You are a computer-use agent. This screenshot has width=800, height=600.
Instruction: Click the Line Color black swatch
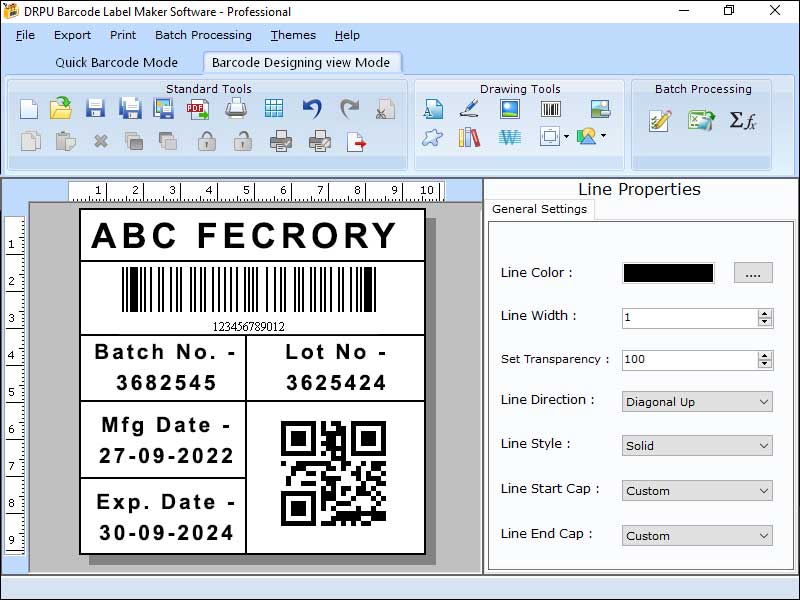click(x=668, y=272)
